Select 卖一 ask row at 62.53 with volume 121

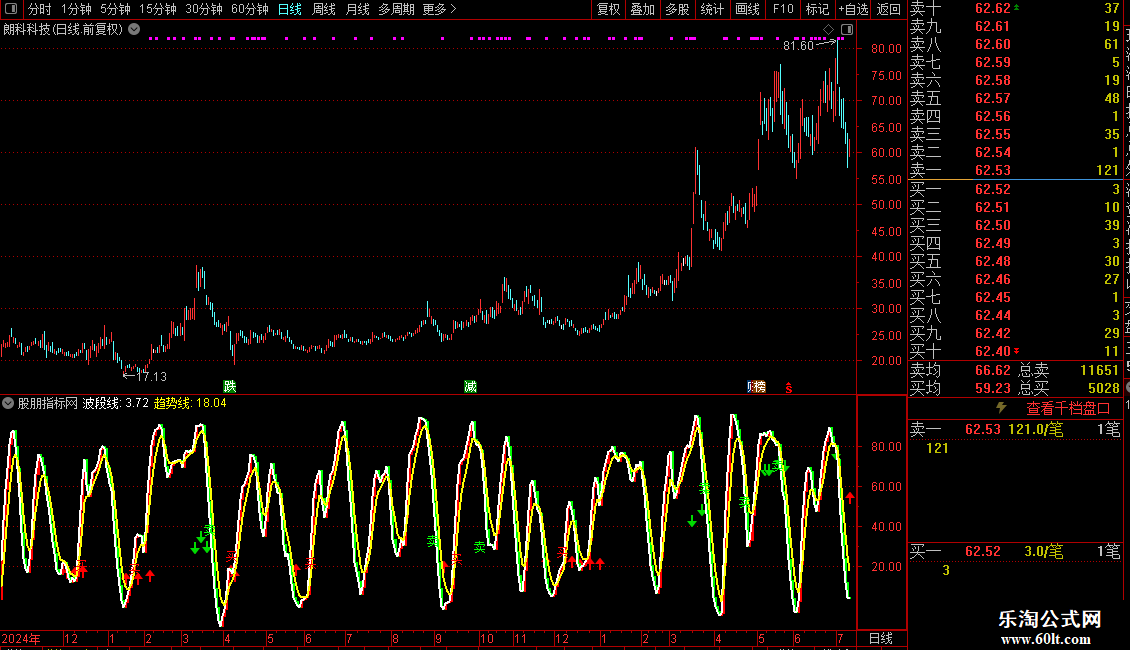1015,170
